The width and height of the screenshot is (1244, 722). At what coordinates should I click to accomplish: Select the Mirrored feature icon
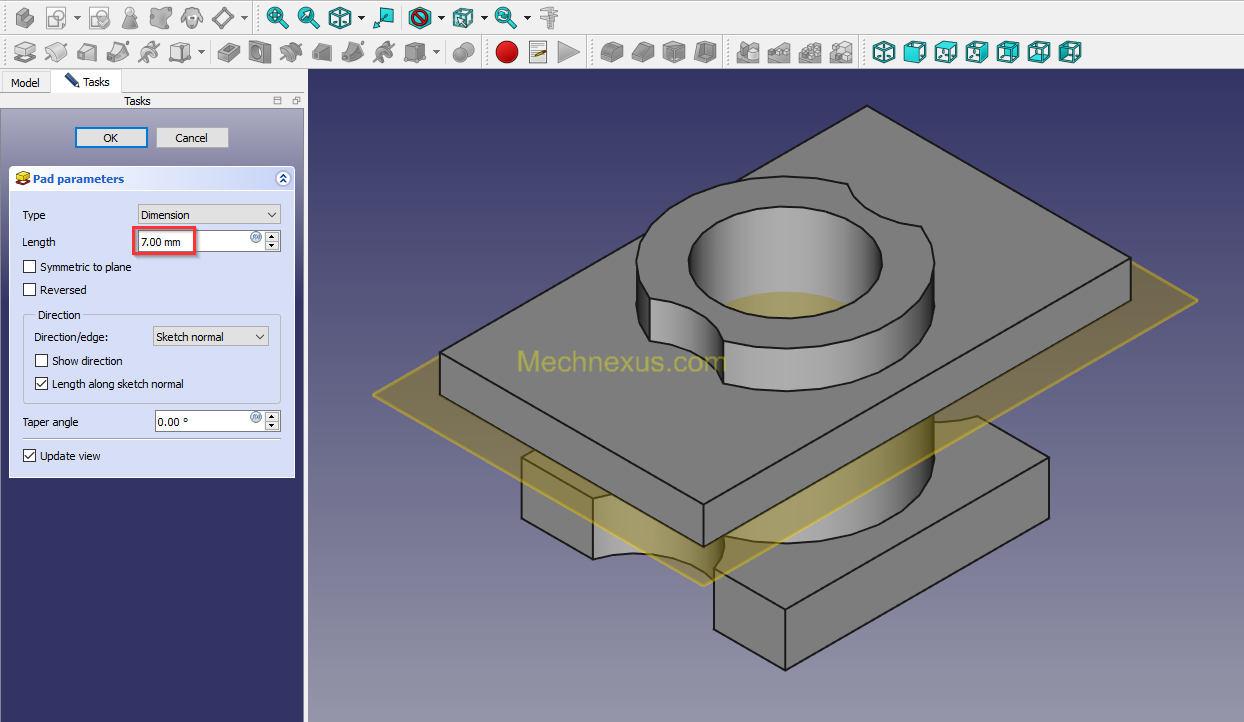tap(747, 51)
